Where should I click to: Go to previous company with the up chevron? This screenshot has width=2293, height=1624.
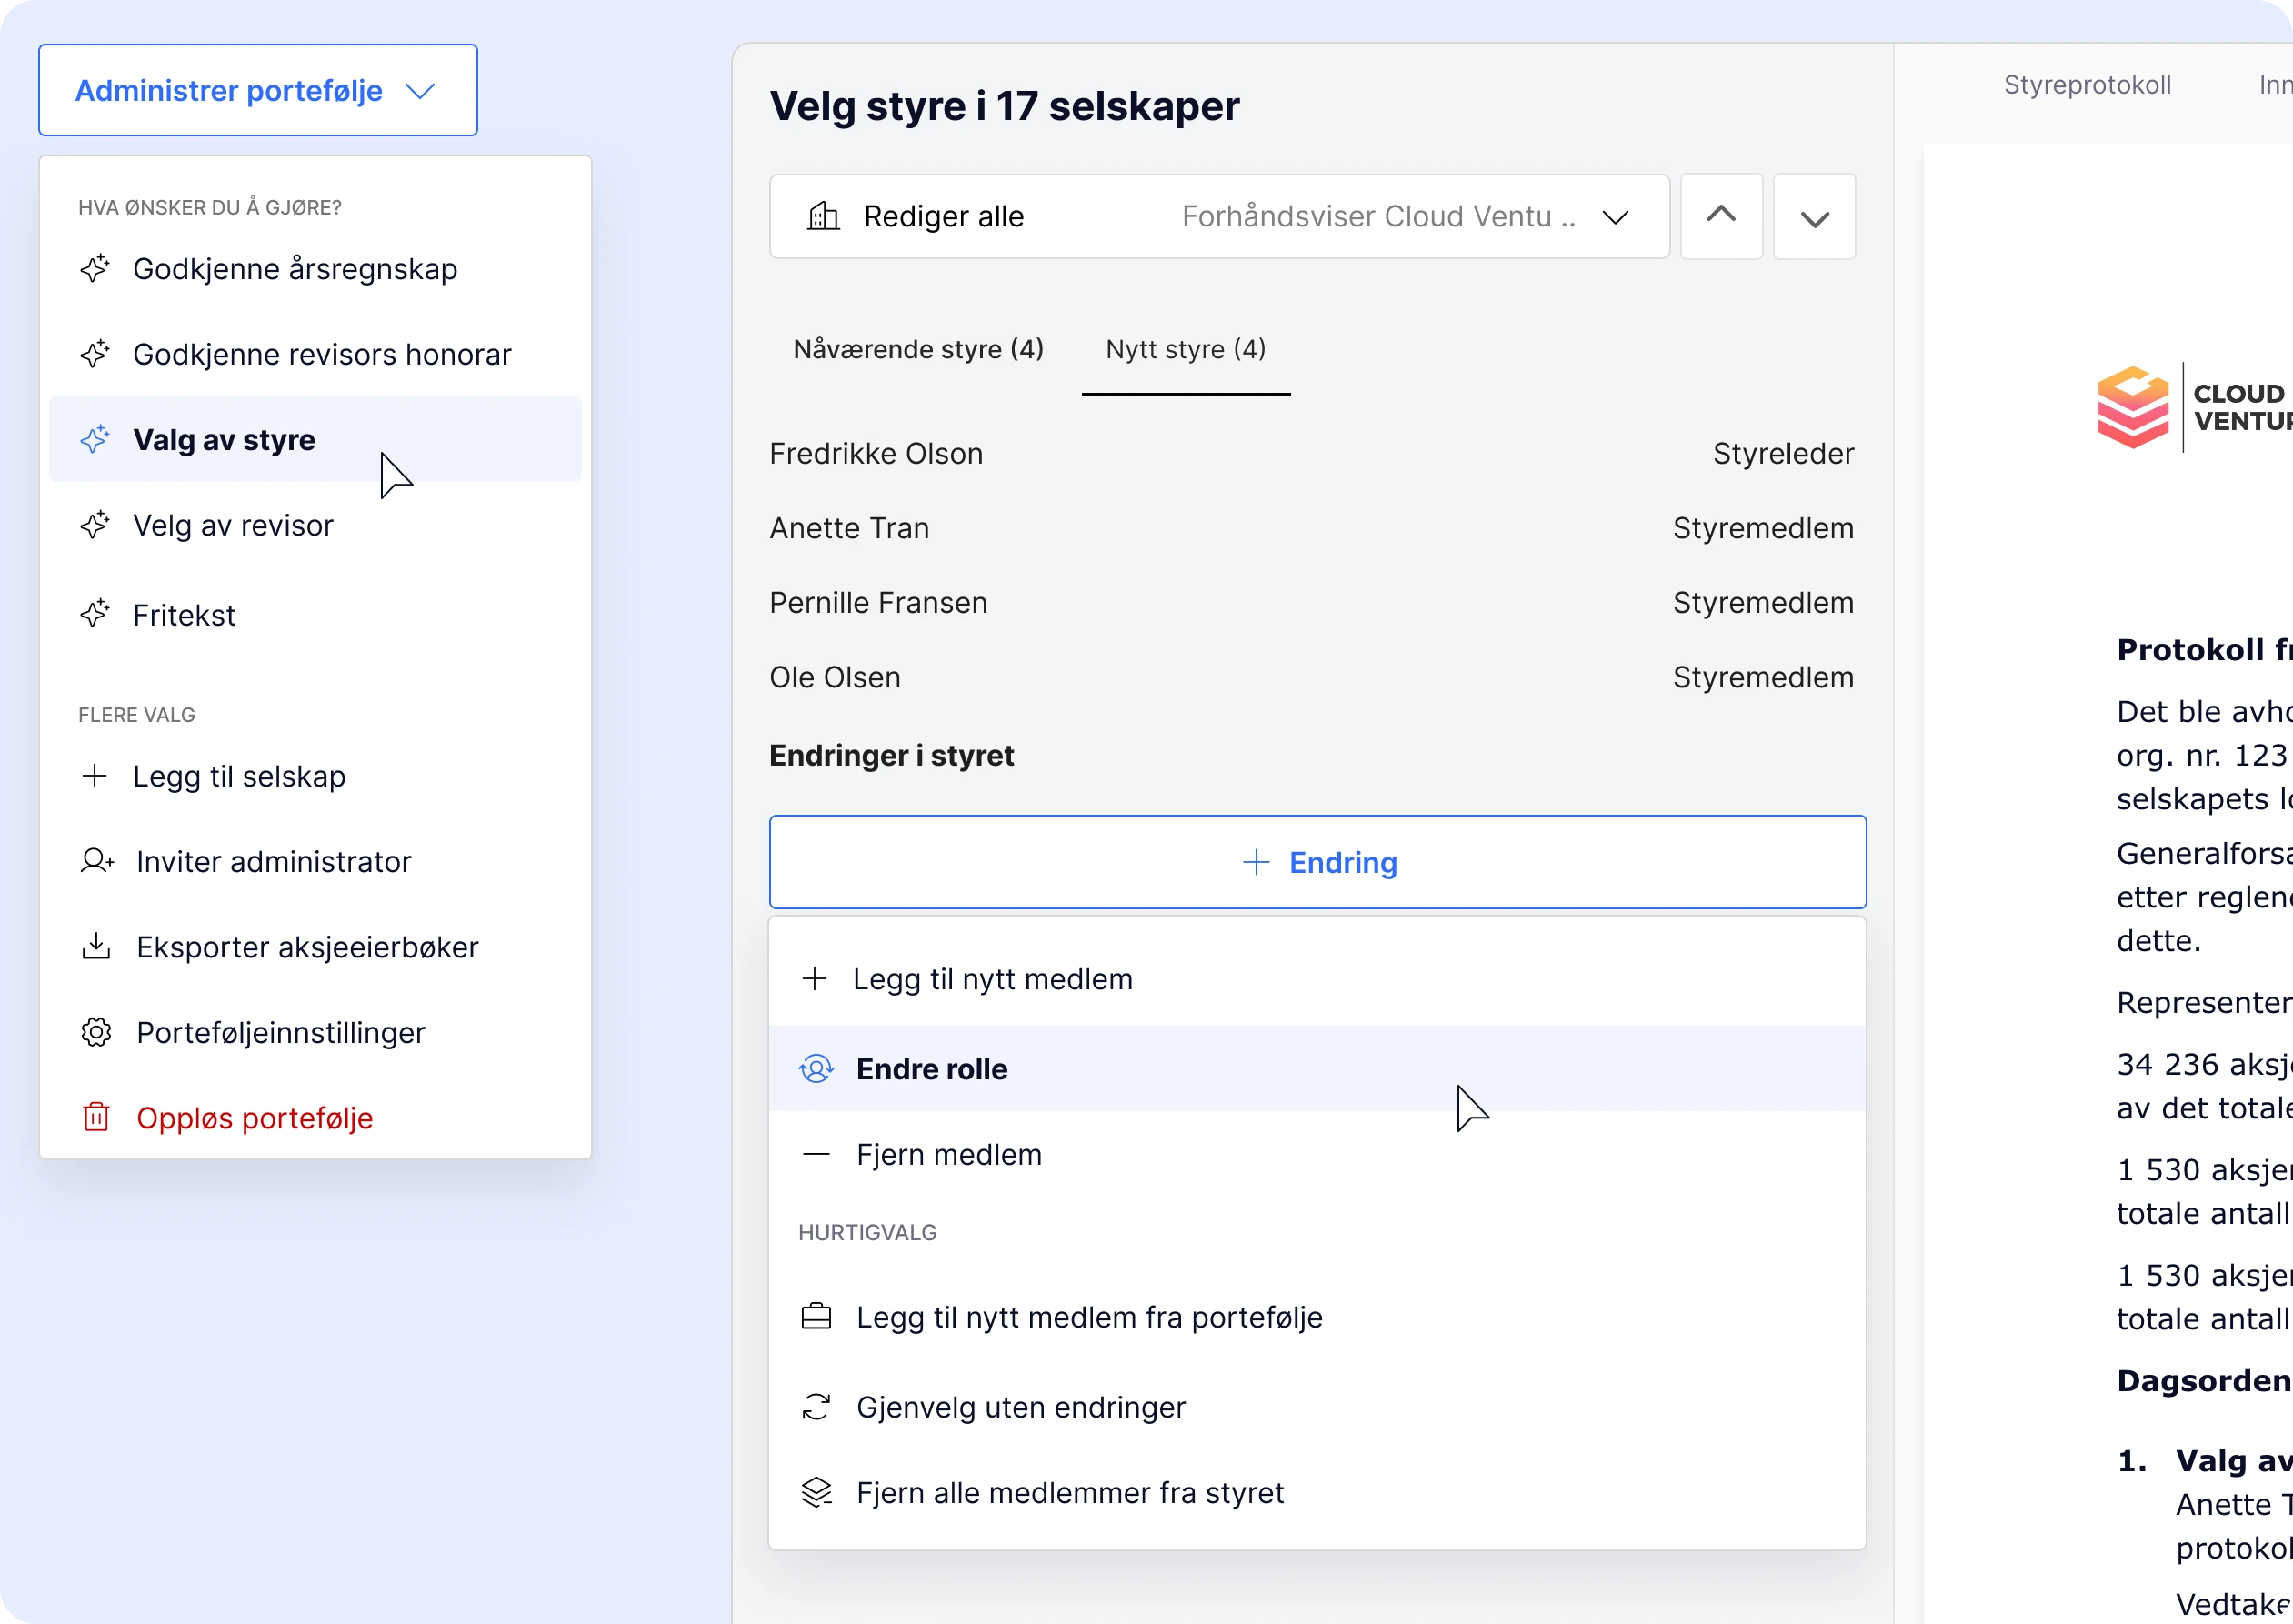click(x=1721, y=216)
